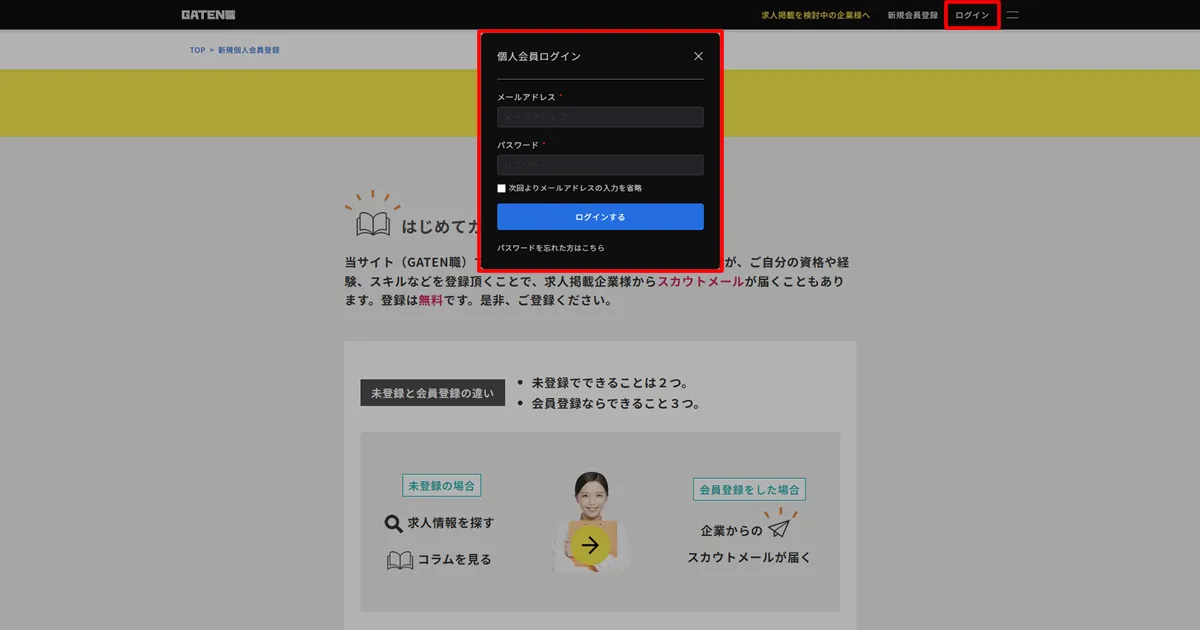1200x630 pixels.
Task: Open the hamburger menu in top bar
Action: 1012,14
